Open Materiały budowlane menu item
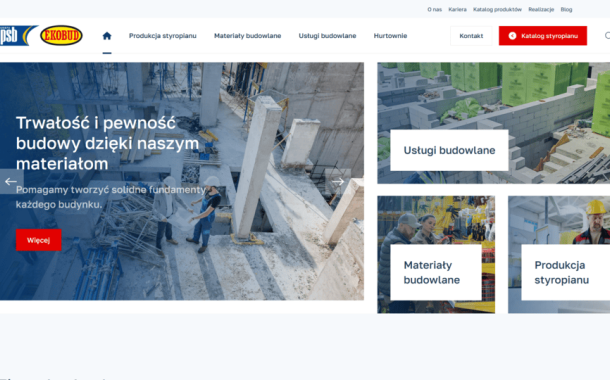Screen dimensions: 610x380 (x=247, y=36)
